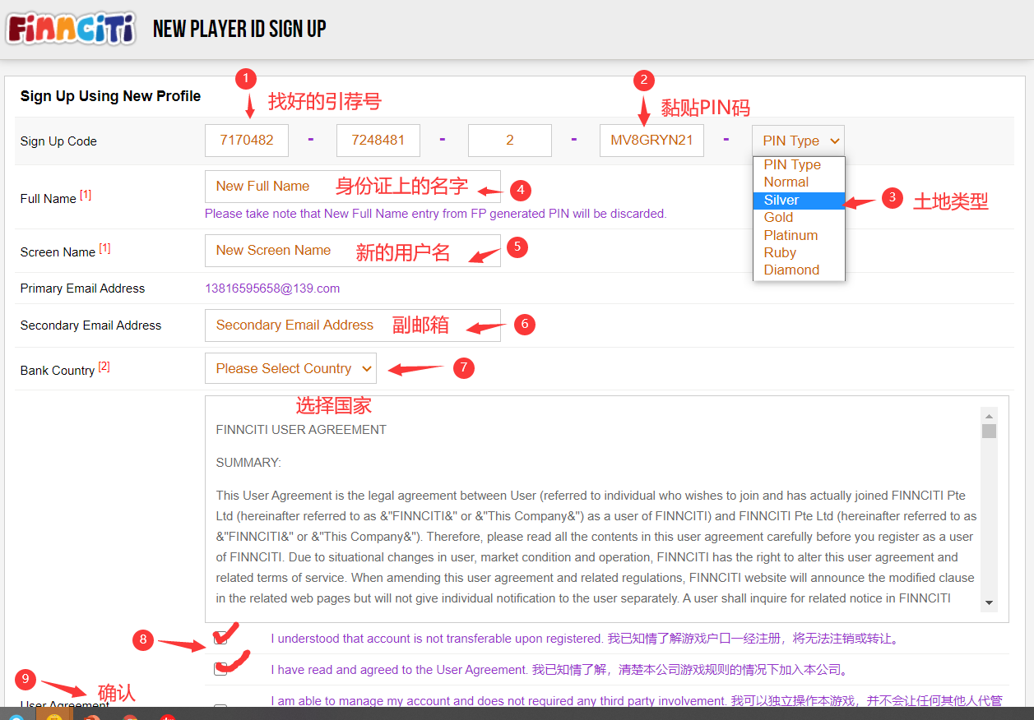Click the 'Sign Up Code' label
The height and width of the screenshot is (720, 1034).
(59, 141)
